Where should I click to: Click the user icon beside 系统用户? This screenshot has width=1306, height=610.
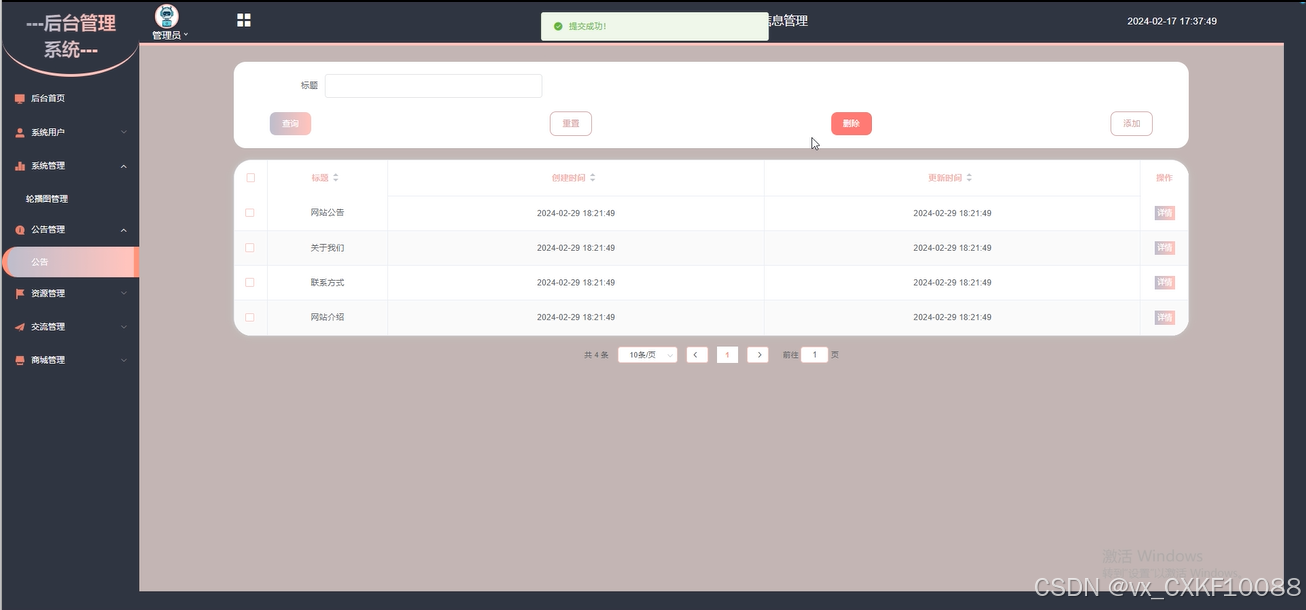tap(20, 132)
